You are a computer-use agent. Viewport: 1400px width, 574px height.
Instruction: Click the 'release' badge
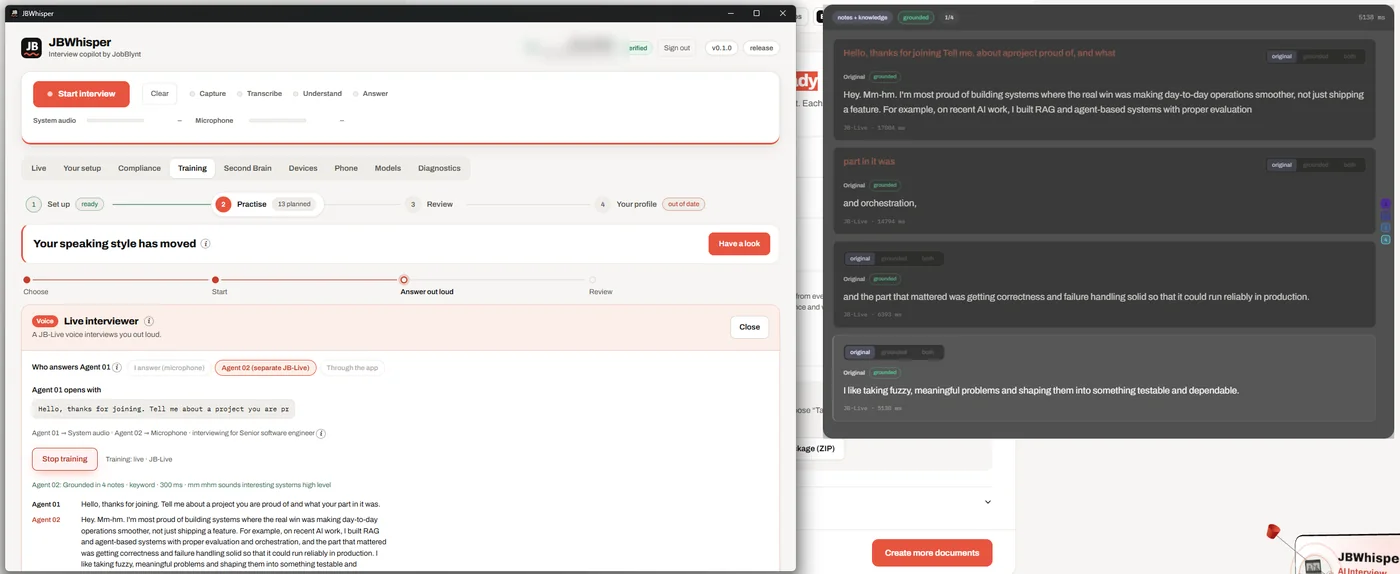[761, 48]
